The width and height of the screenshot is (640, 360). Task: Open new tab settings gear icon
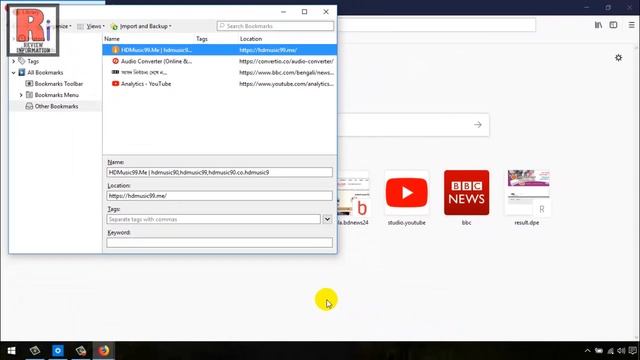click(619, 58)
